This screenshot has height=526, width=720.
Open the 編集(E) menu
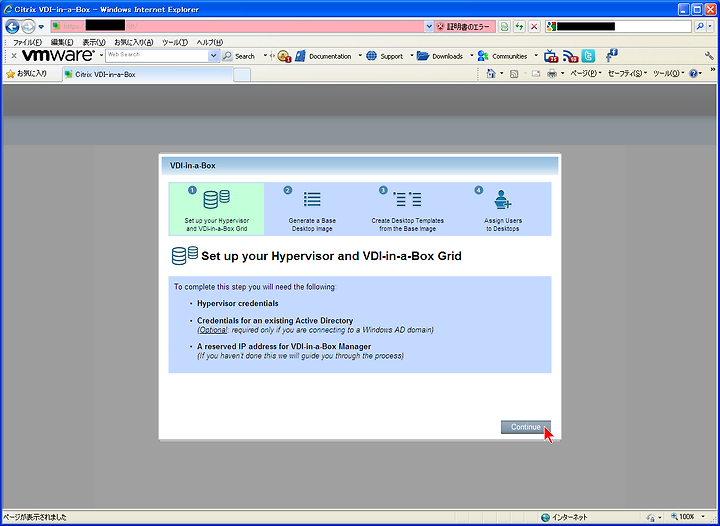[62, 42]
